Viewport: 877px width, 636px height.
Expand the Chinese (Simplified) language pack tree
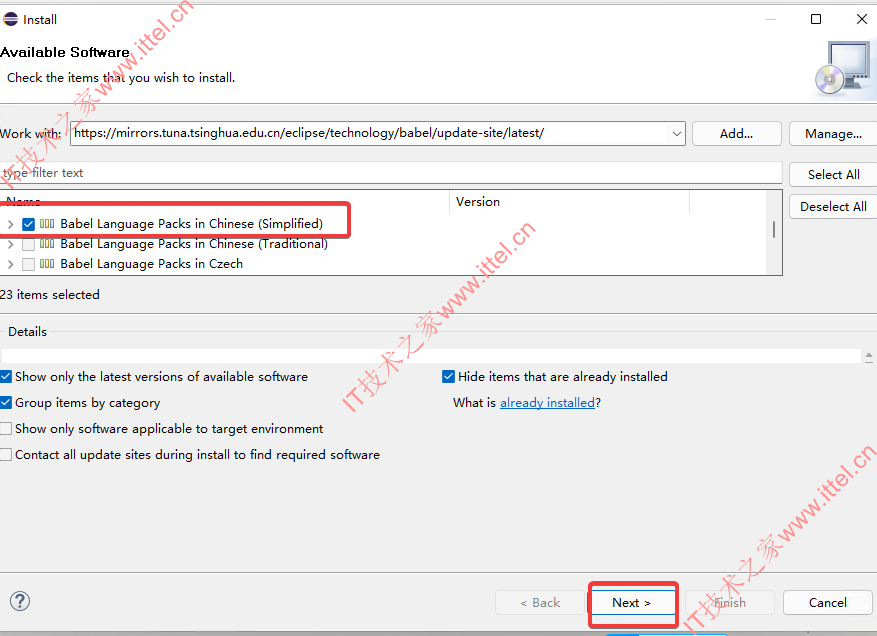[11, 224]
